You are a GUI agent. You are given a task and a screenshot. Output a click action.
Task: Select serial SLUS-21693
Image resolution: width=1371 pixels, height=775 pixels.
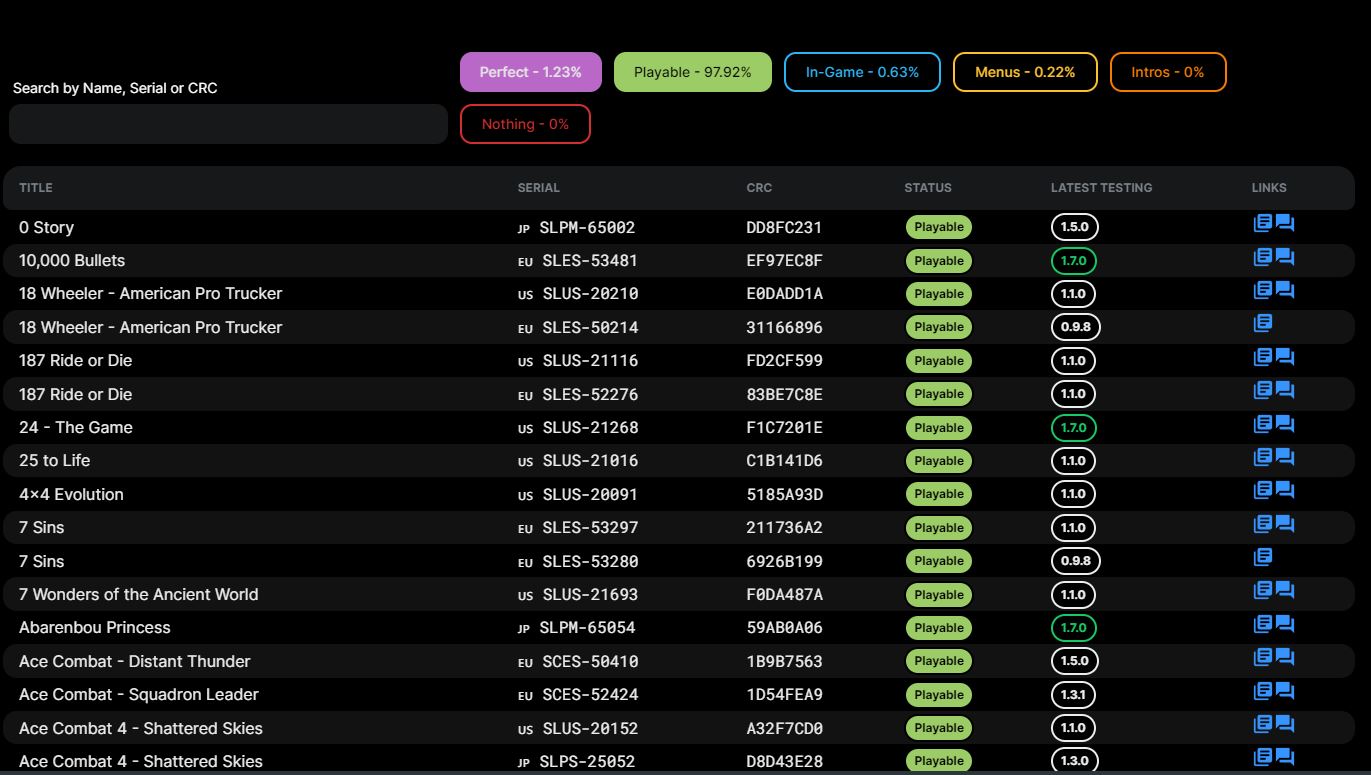tap(590, 594)
